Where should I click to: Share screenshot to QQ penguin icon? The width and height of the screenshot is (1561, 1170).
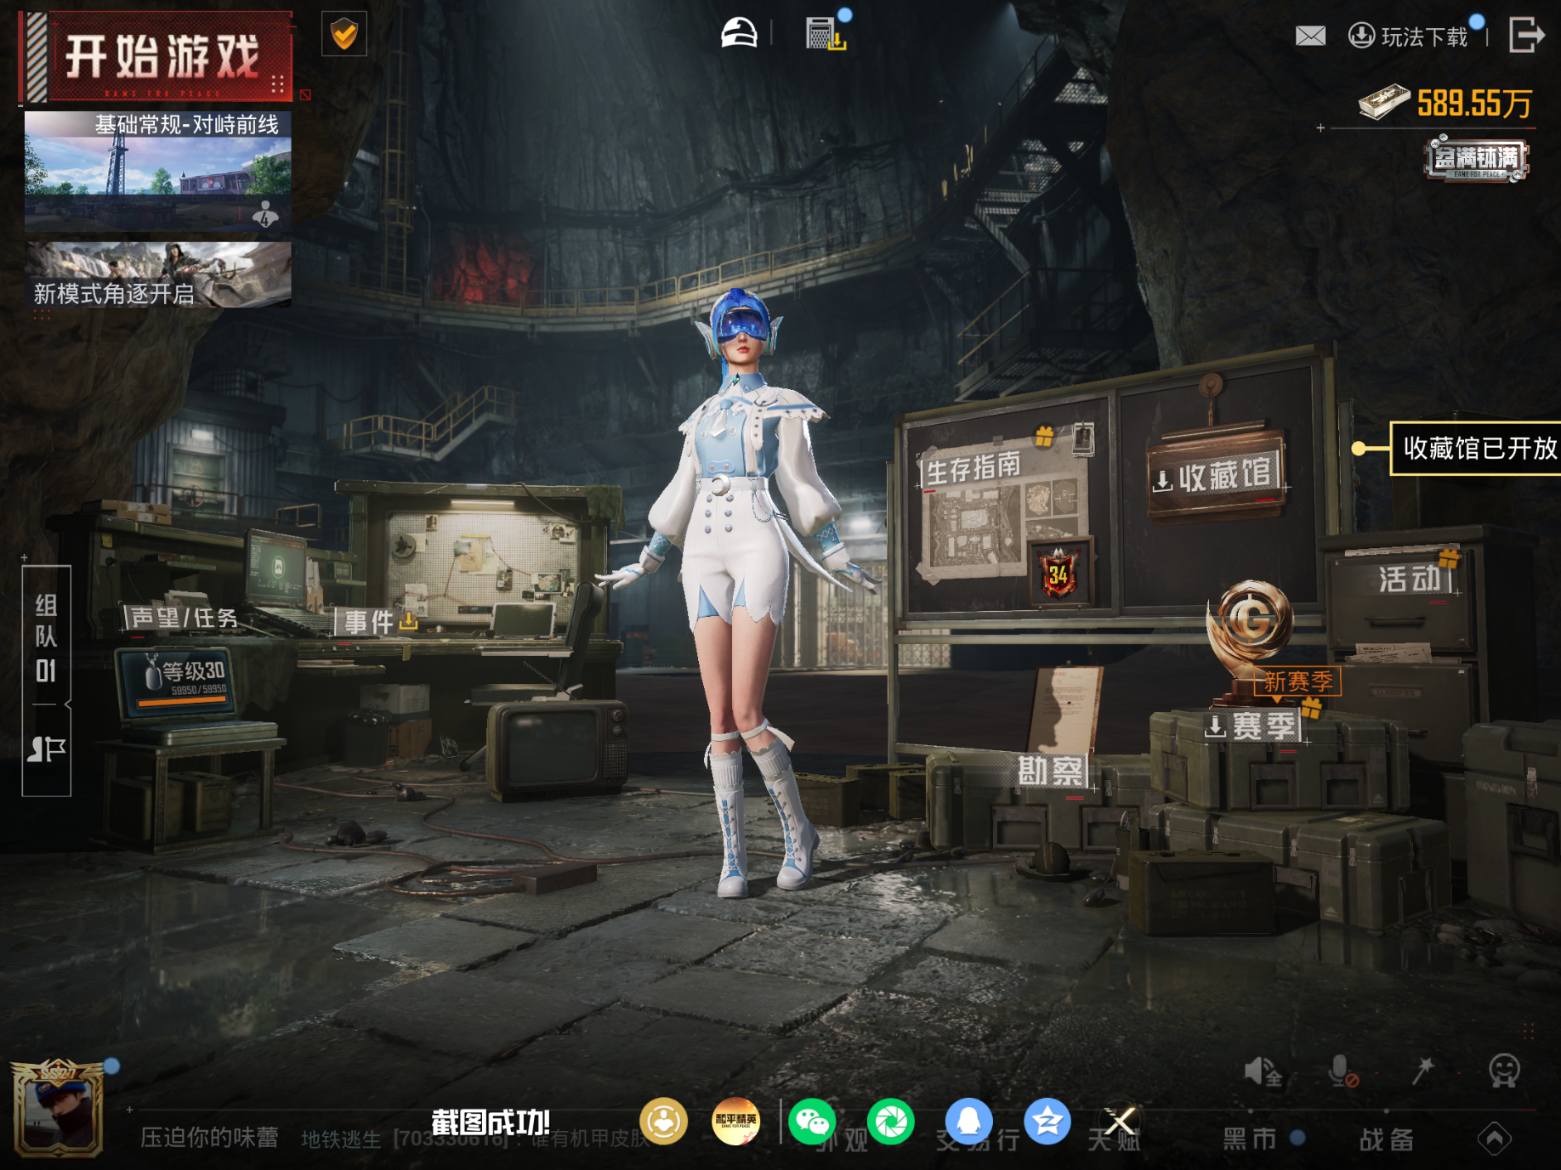969,1121
